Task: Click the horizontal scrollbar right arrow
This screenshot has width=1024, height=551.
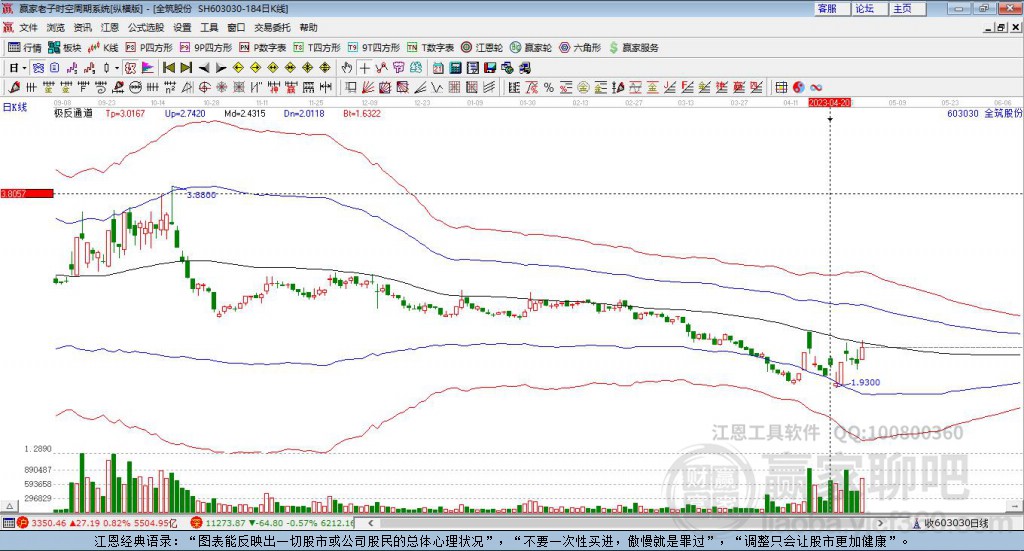Action: pyautogui.click(x=880, y=523)
